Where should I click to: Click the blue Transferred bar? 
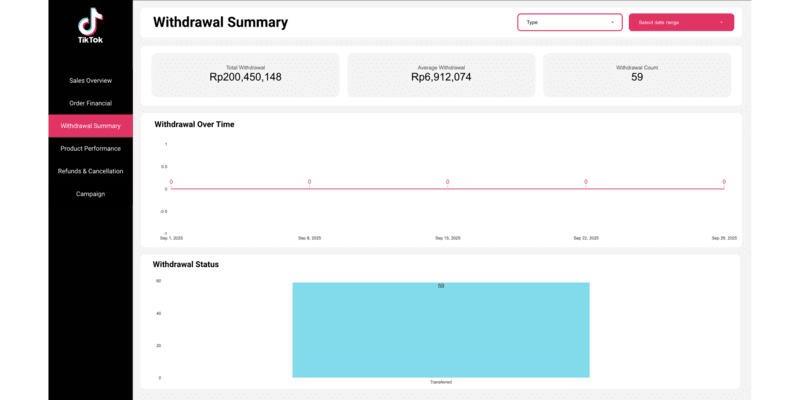(441, 330)
